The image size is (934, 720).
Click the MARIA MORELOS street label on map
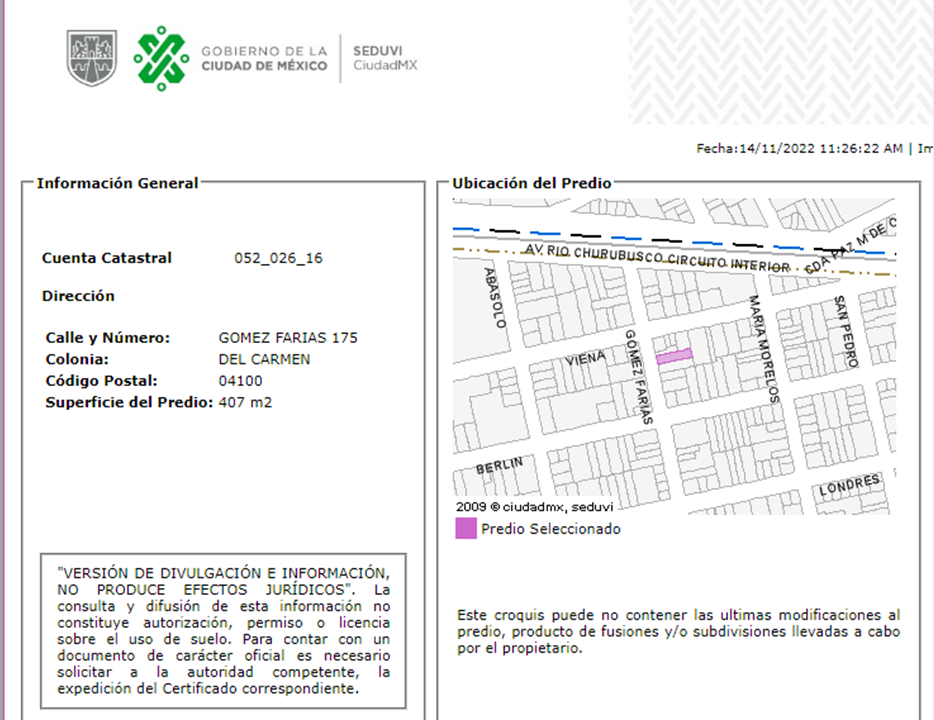764,350
